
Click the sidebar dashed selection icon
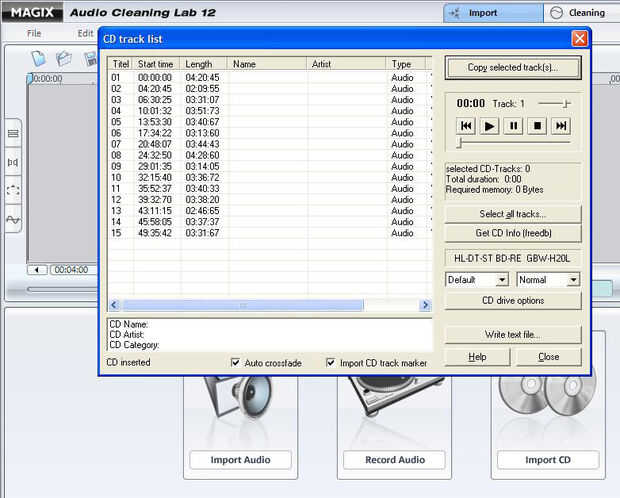tap(13, 191)
